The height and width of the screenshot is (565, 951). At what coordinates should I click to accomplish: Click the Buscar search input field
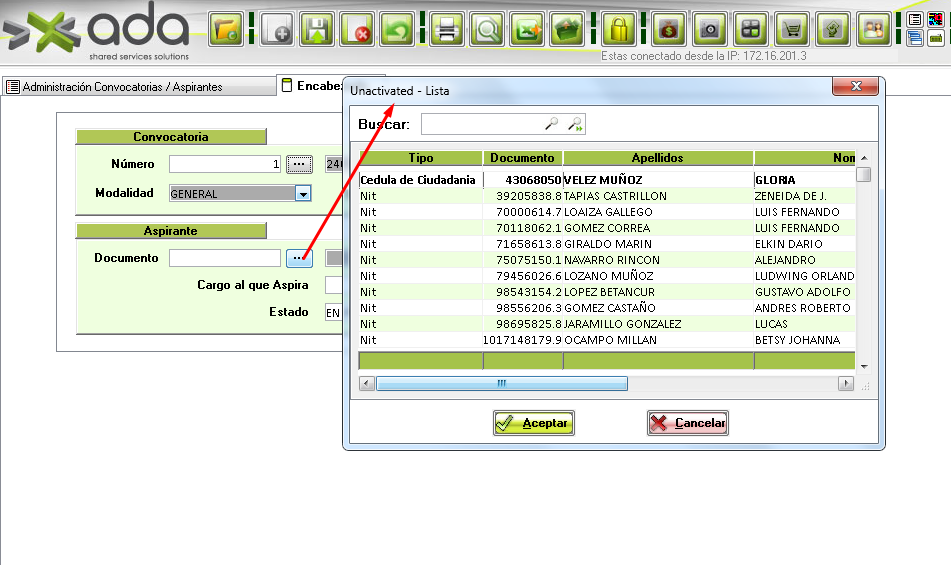(x=482, y=124)
